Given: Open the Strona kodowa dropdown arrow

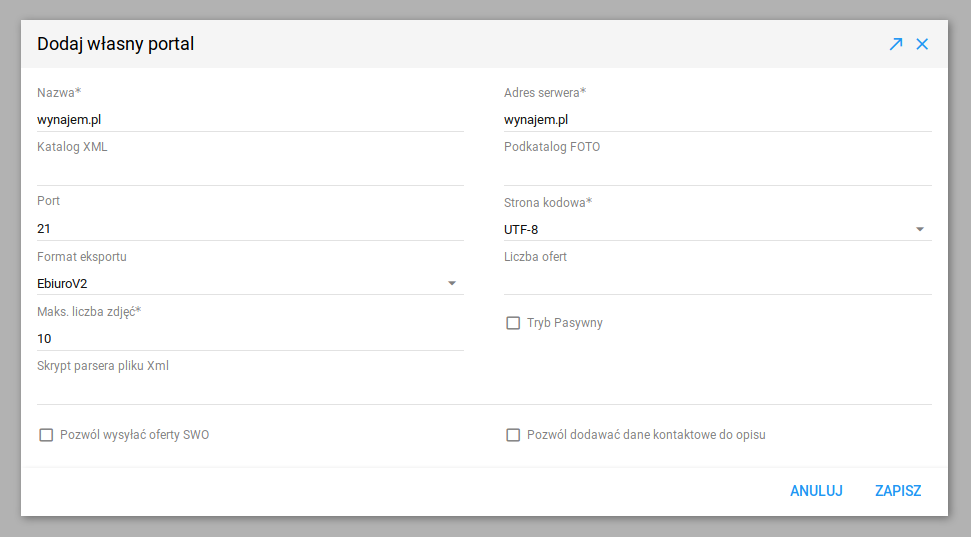Looking at the screenshot, I should click(920, 229).
